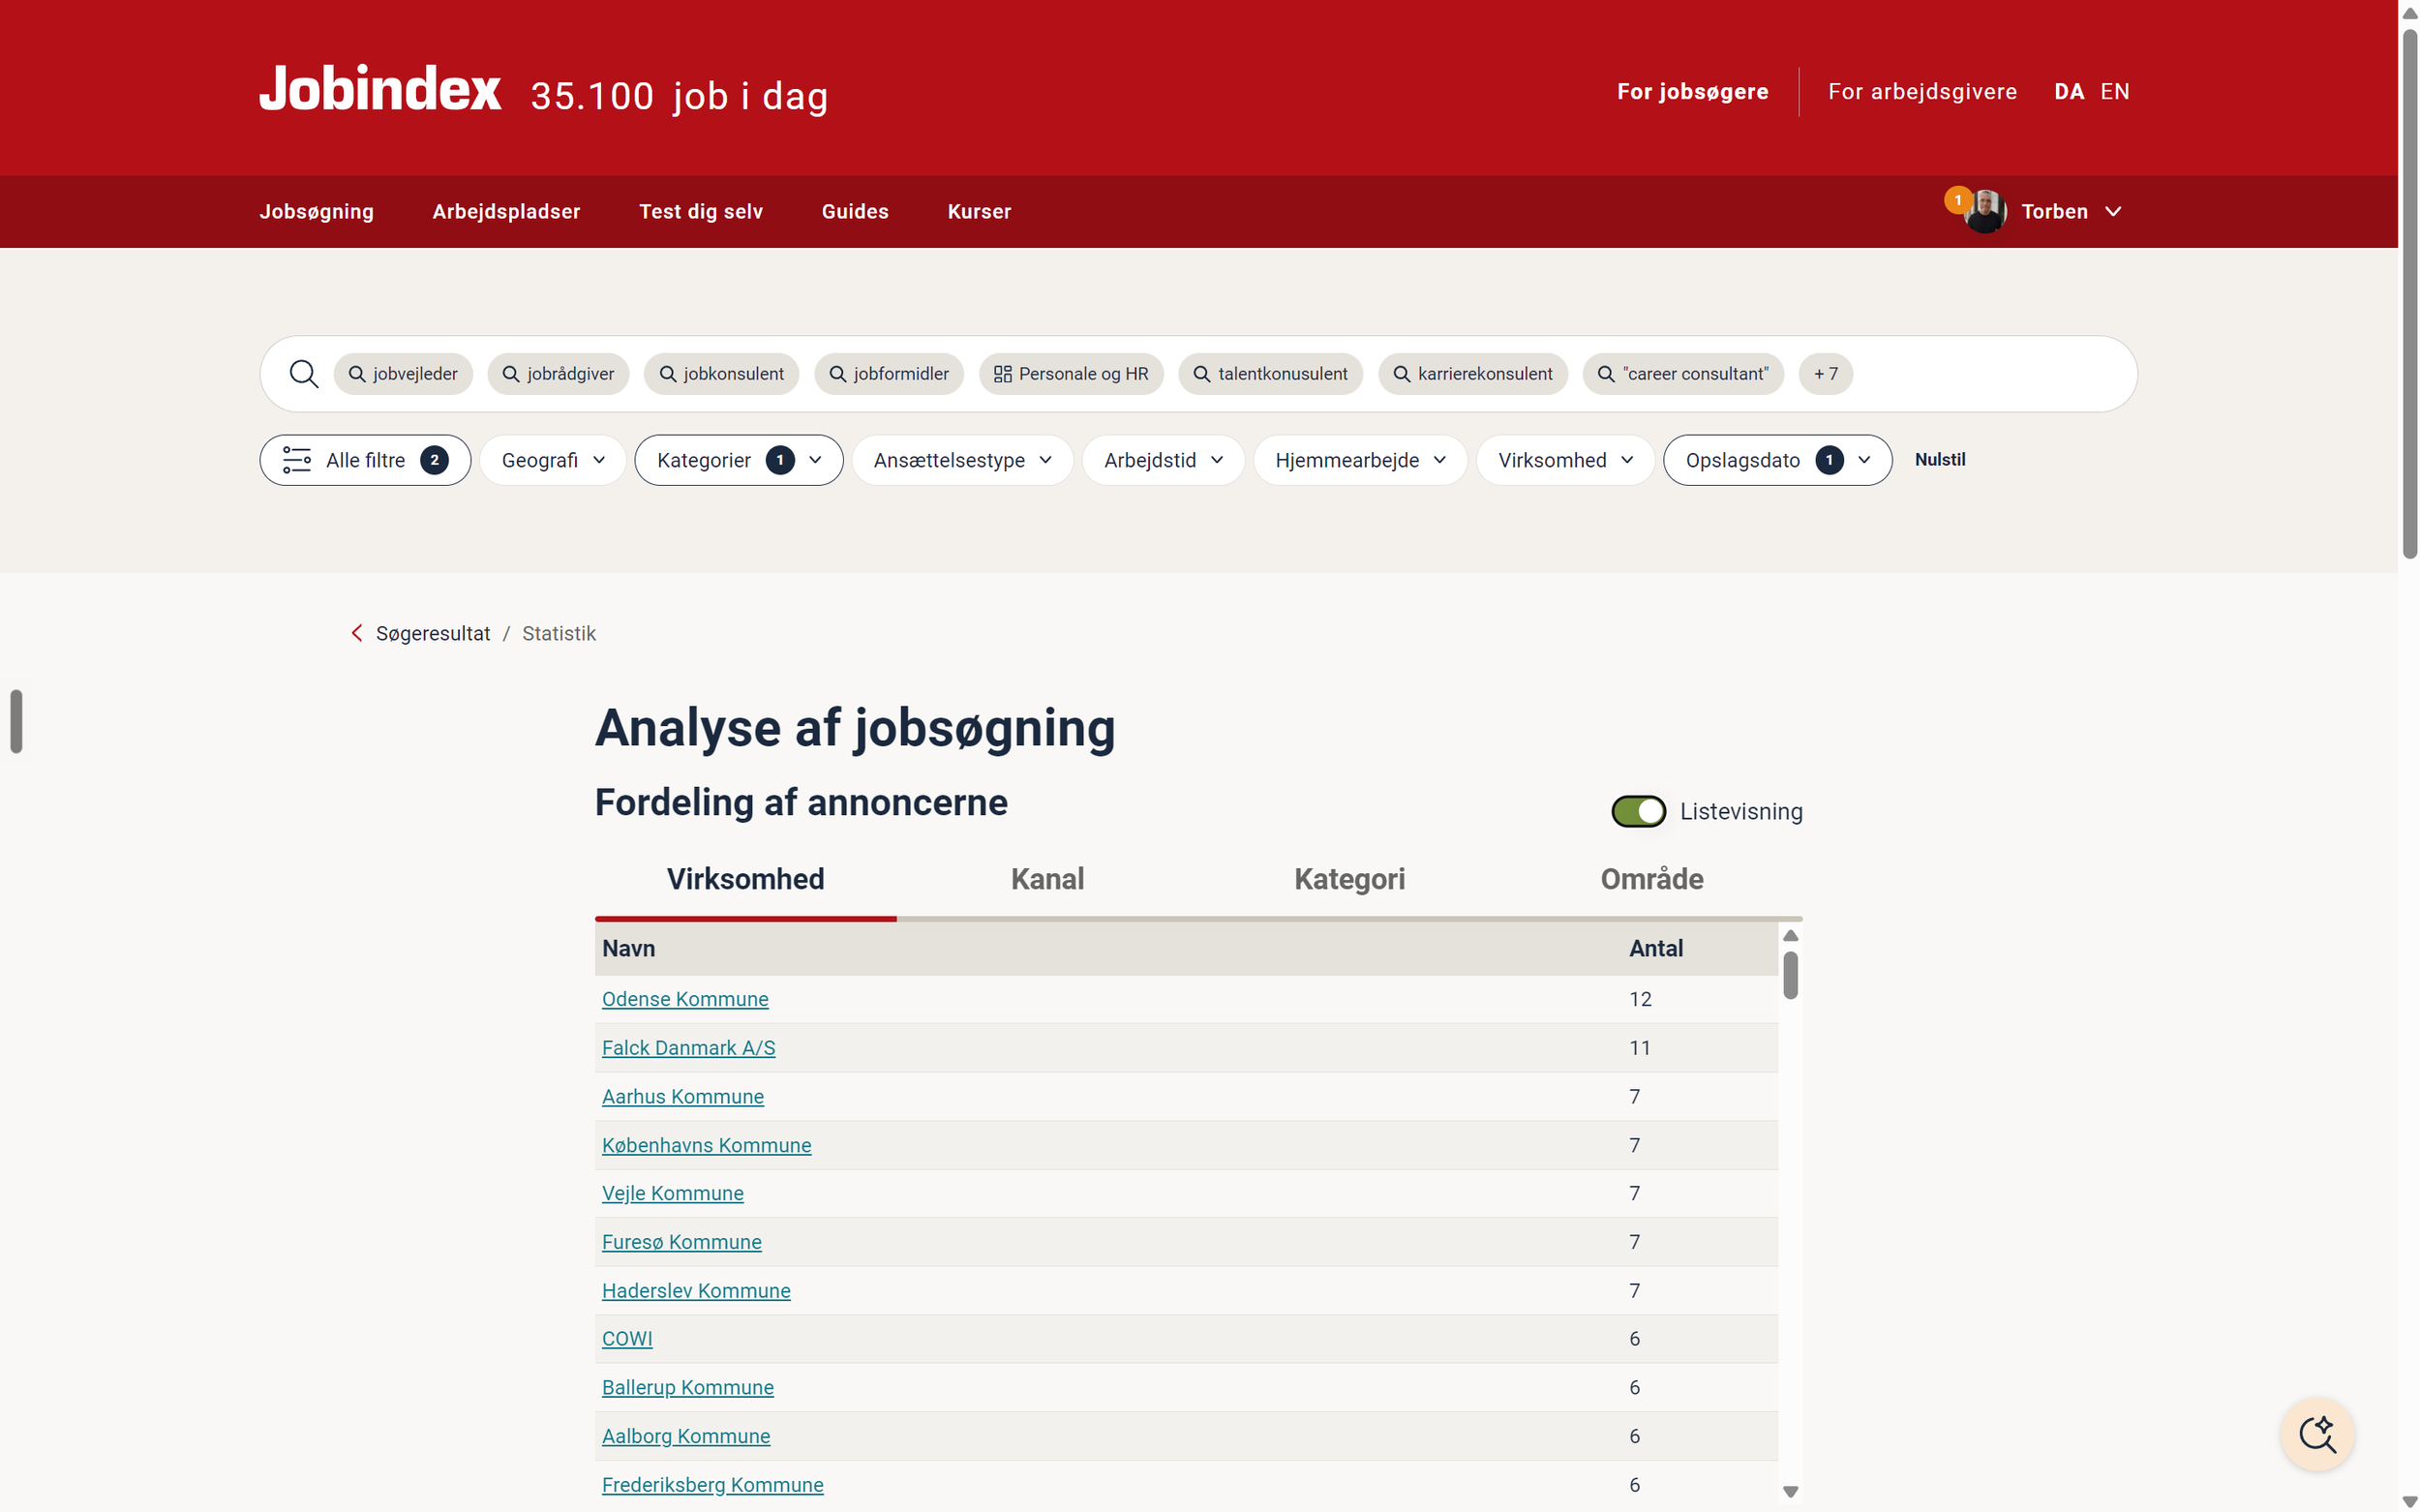
Task: Open Test dig selv menu
Action: tap(701, 212)
